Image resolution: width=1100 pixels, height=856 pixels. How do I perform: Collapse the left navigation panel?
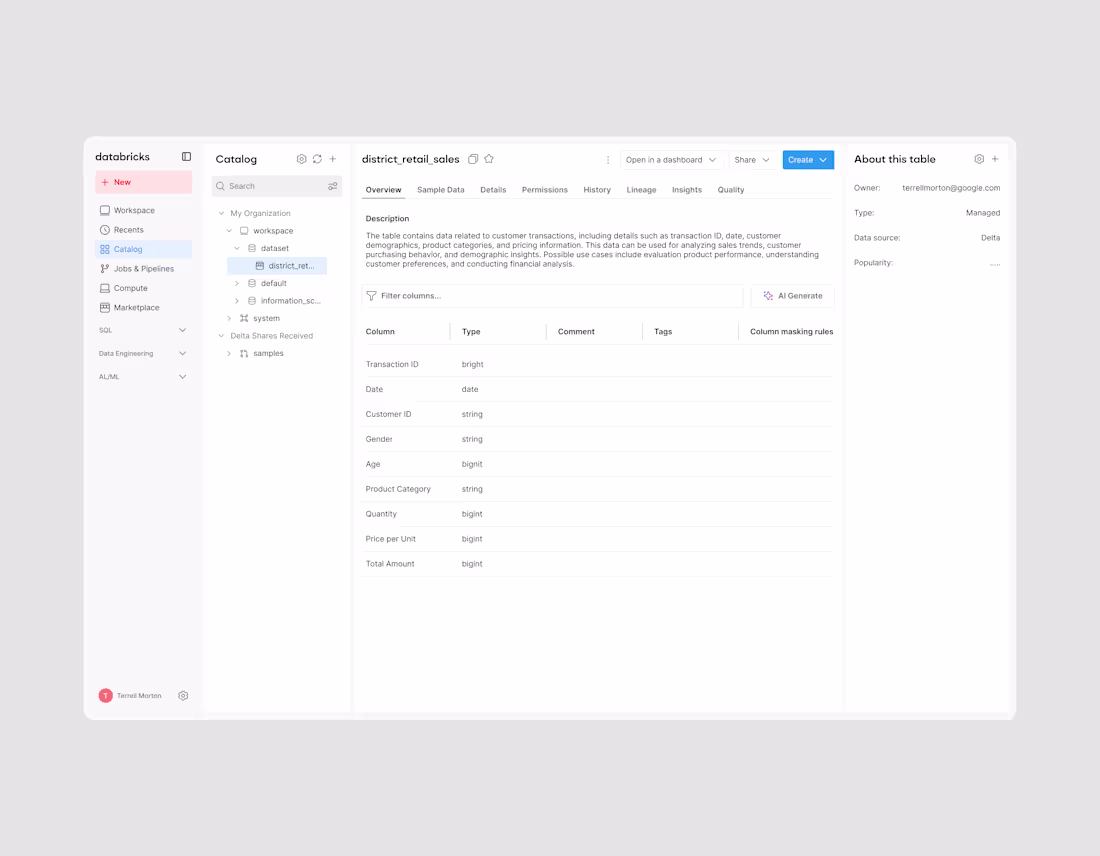point(186,156)
